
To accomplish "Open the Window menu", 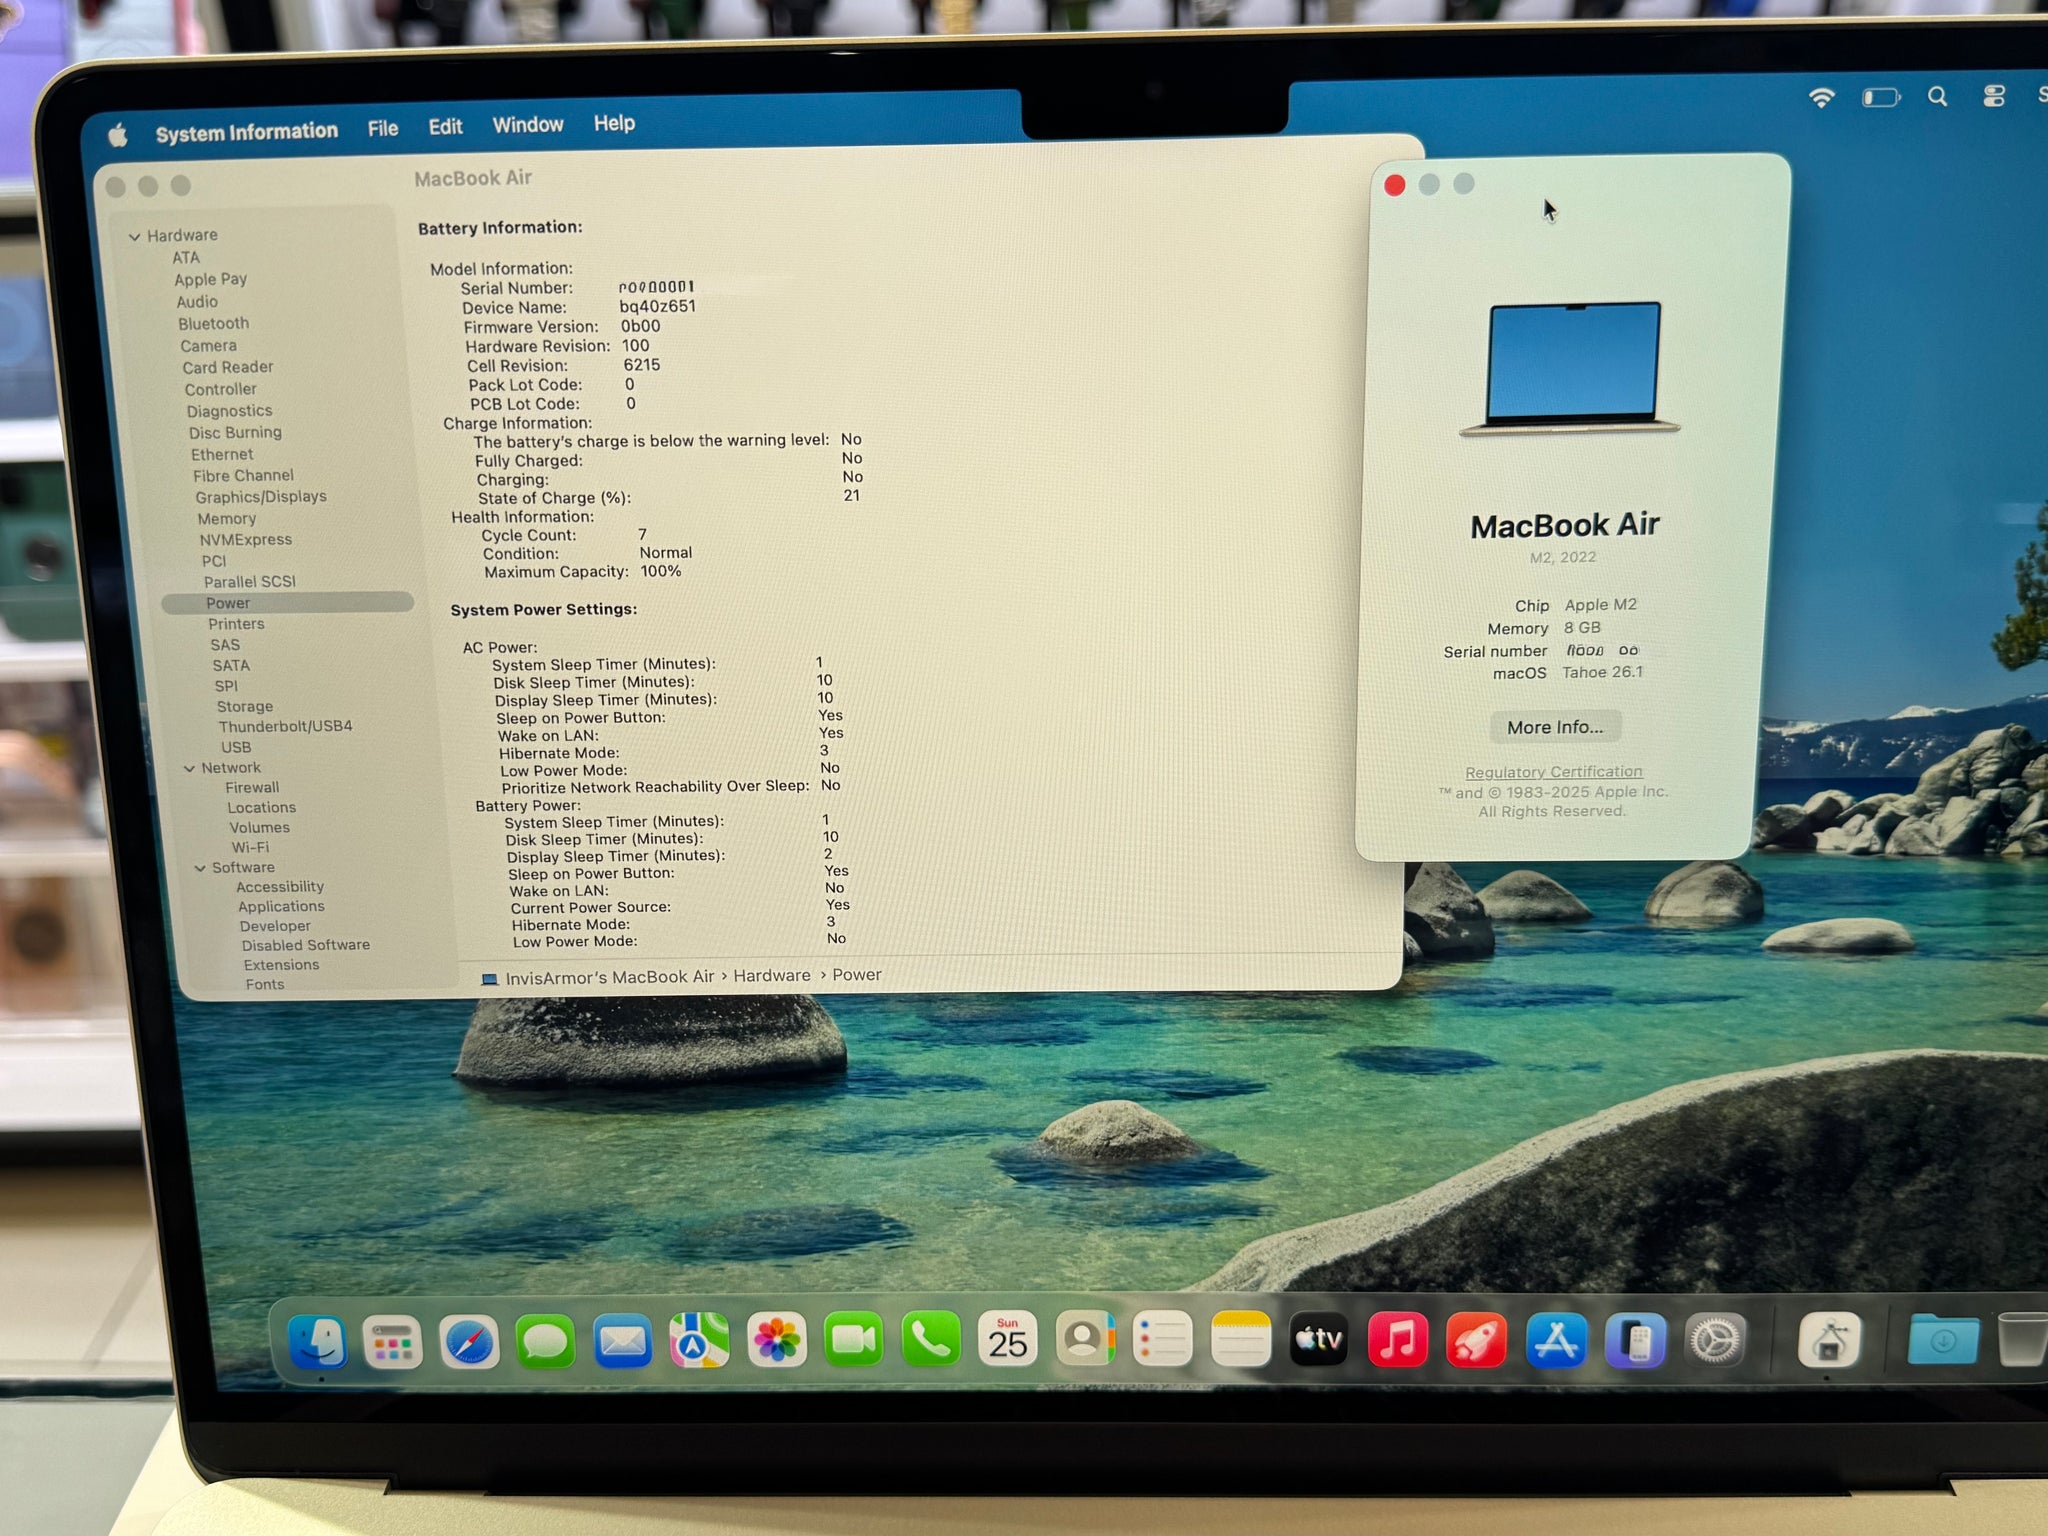I will [x=527, y=125].
